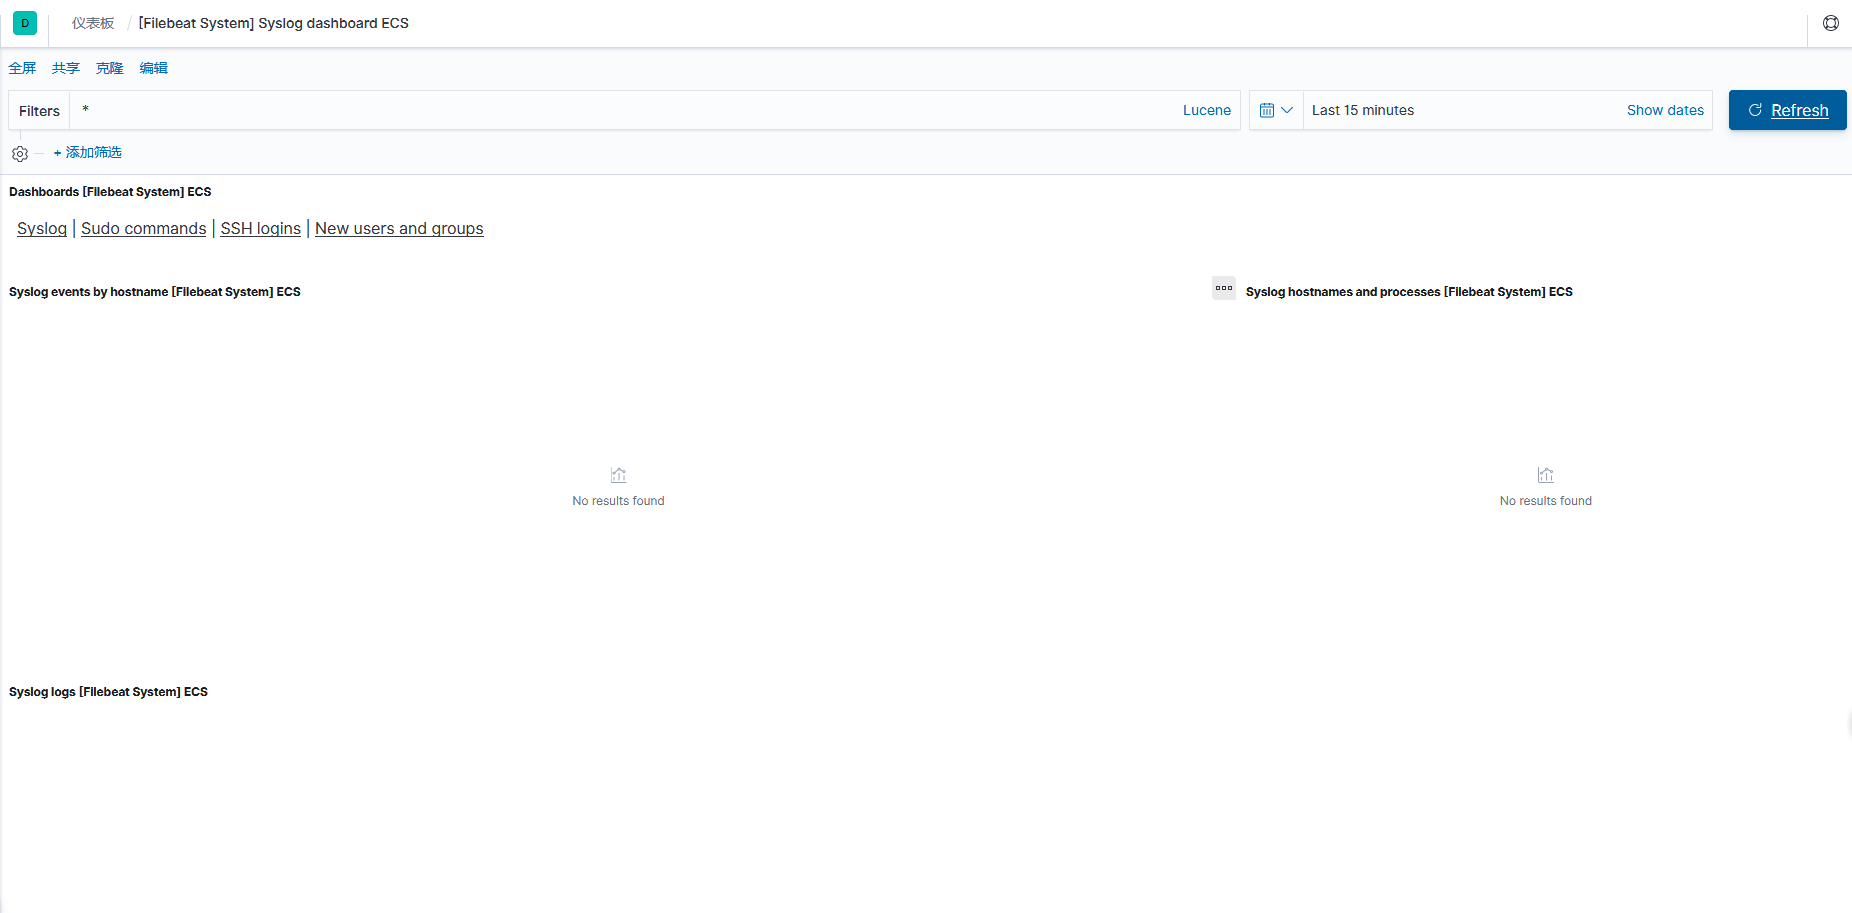This screenshot has width=1852, height=913.
Task: Toggle Show dates in the time bar
Action: pos(1665,110)
